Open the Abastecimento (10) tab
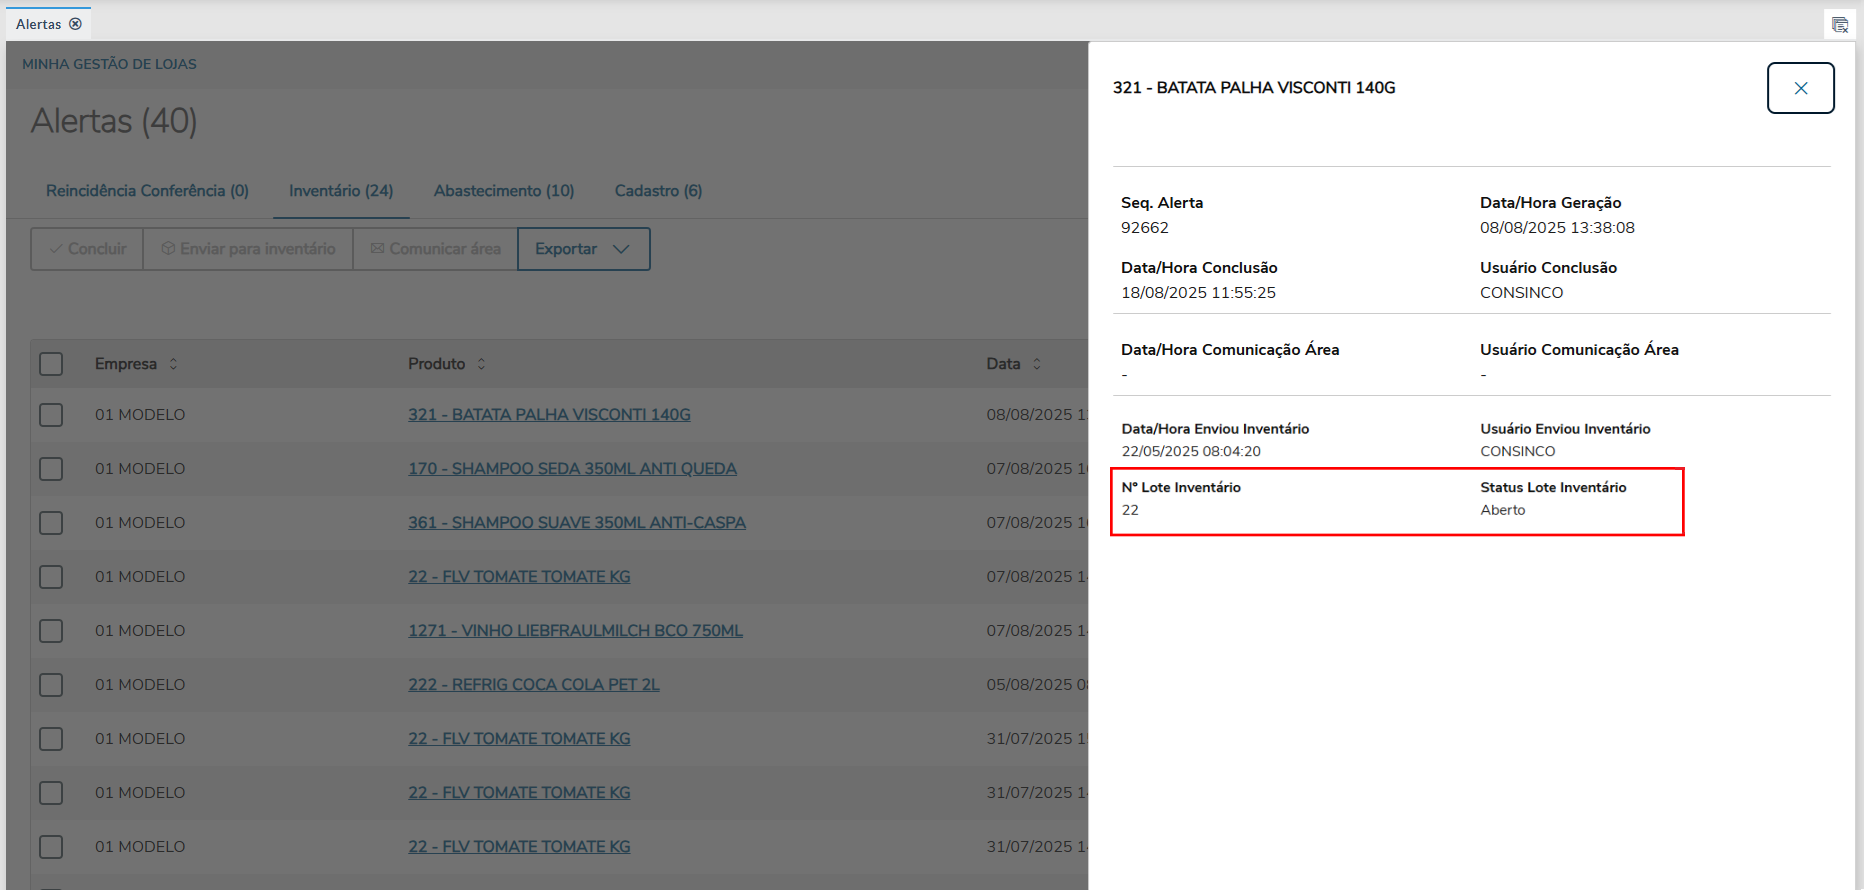This screenshot has width=1864, height=890. tap(504, 191)
